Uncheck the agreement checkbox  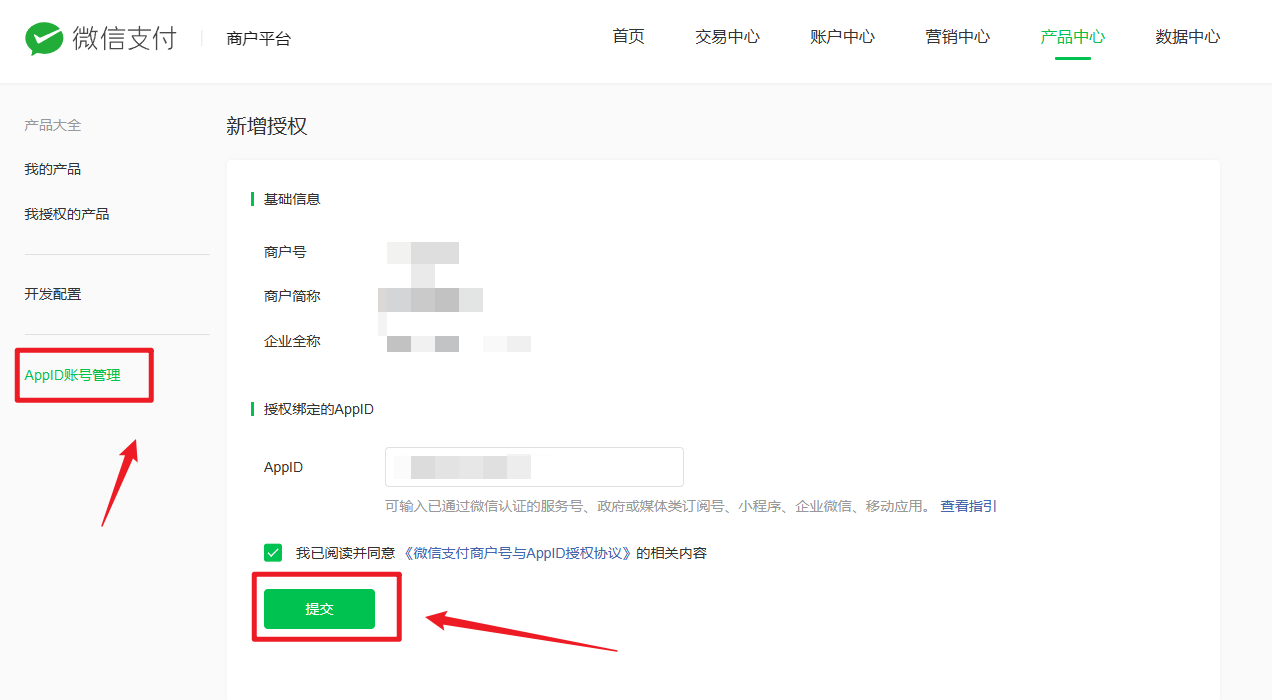(x=273, y=552)
